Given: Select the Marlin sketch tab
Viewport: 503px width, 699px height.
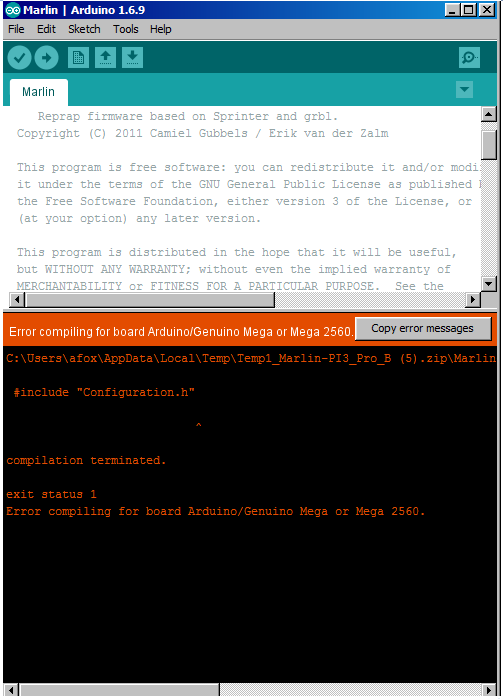Looking at the screenshot, I should [39, 92].
